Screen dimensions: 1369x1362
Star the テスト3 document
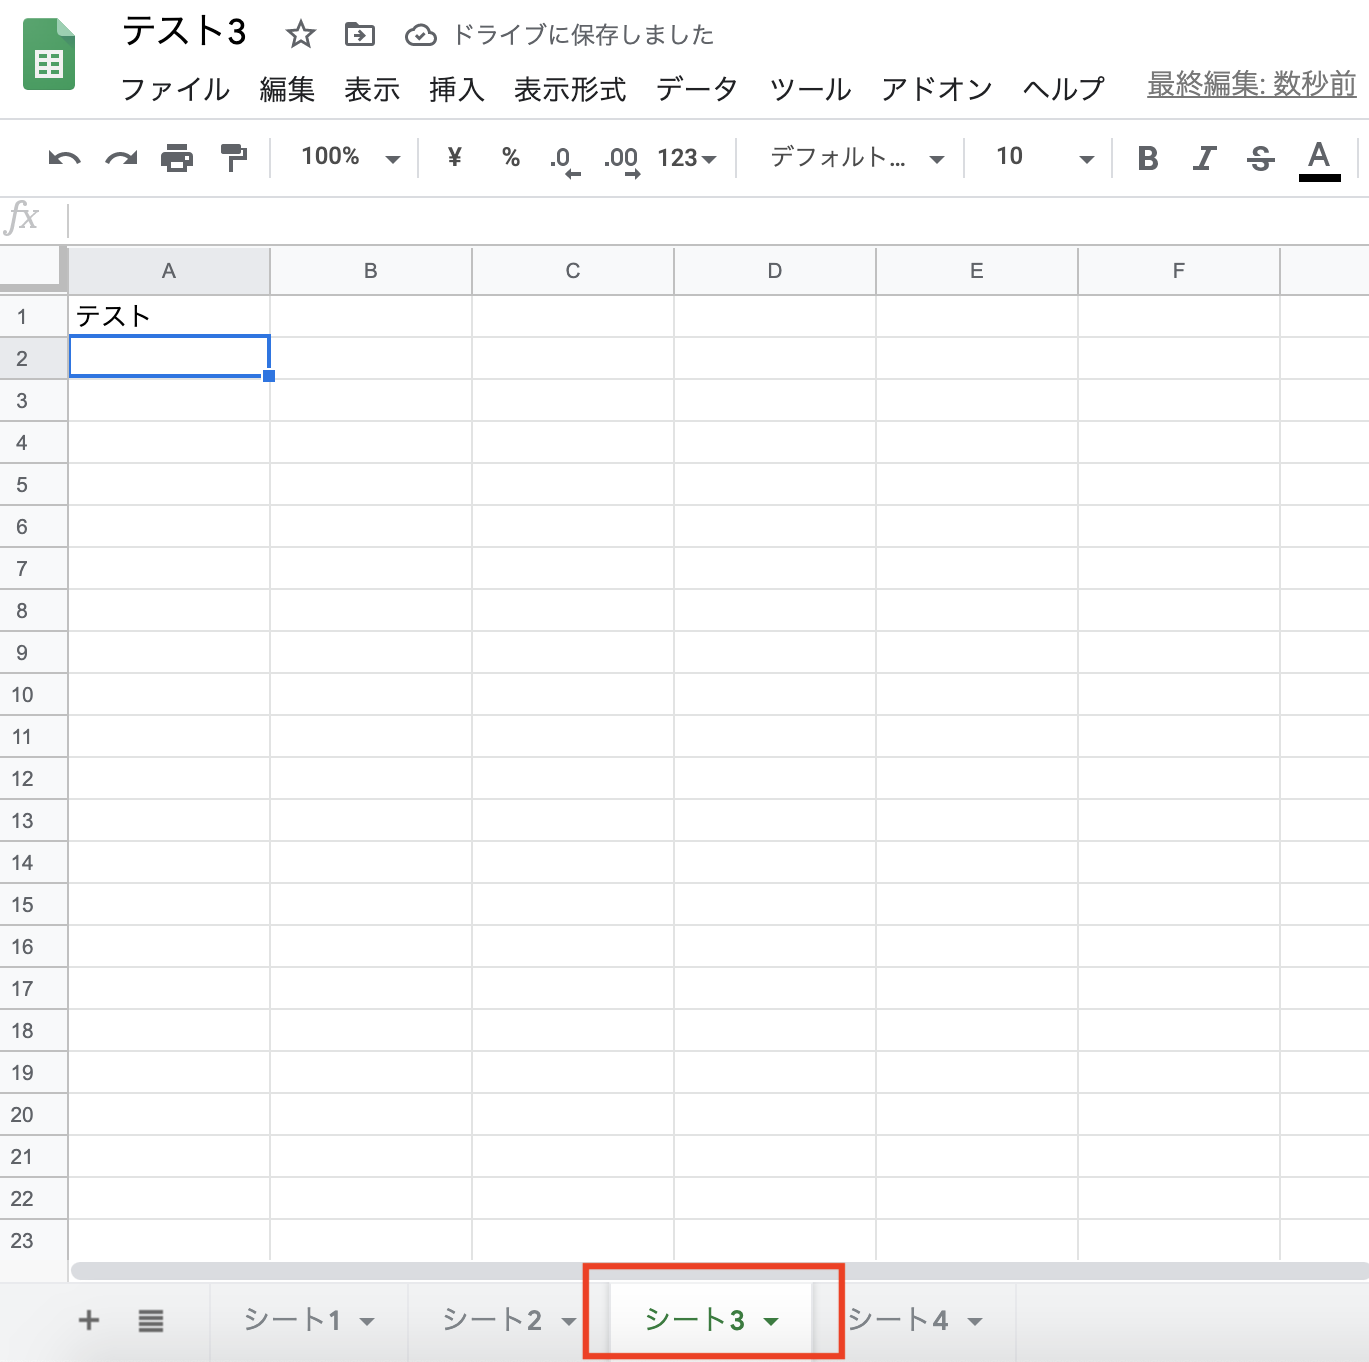point(300,35)
